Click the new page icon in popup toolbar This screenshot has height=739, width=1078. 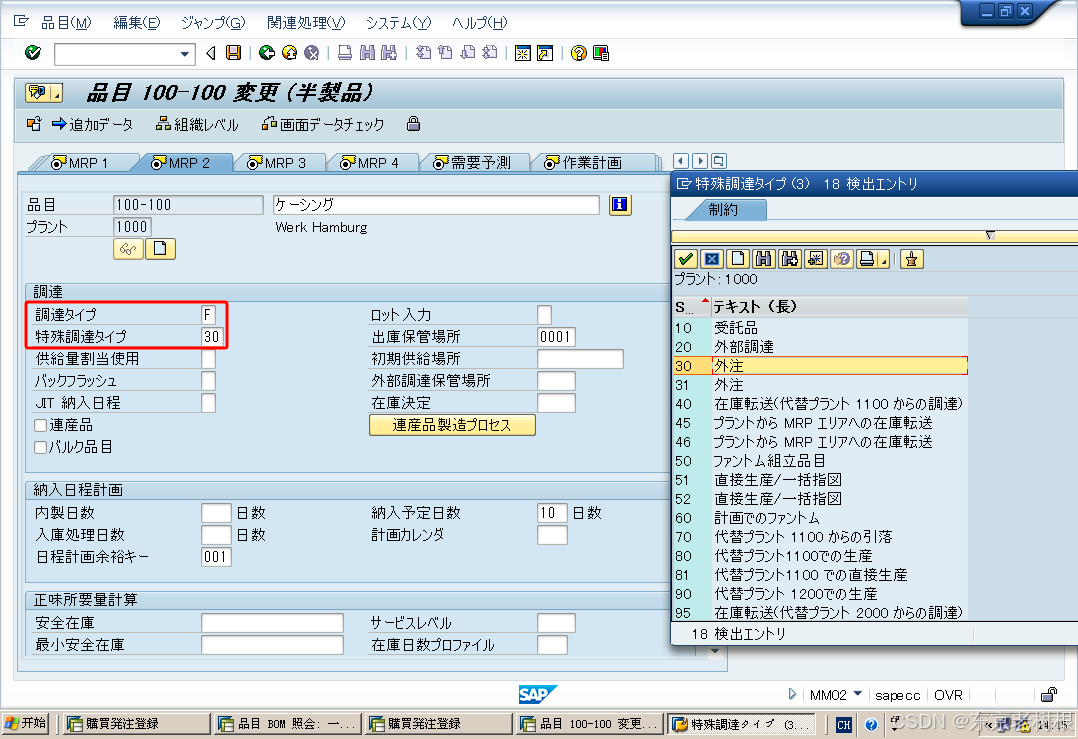pos(738,259)
